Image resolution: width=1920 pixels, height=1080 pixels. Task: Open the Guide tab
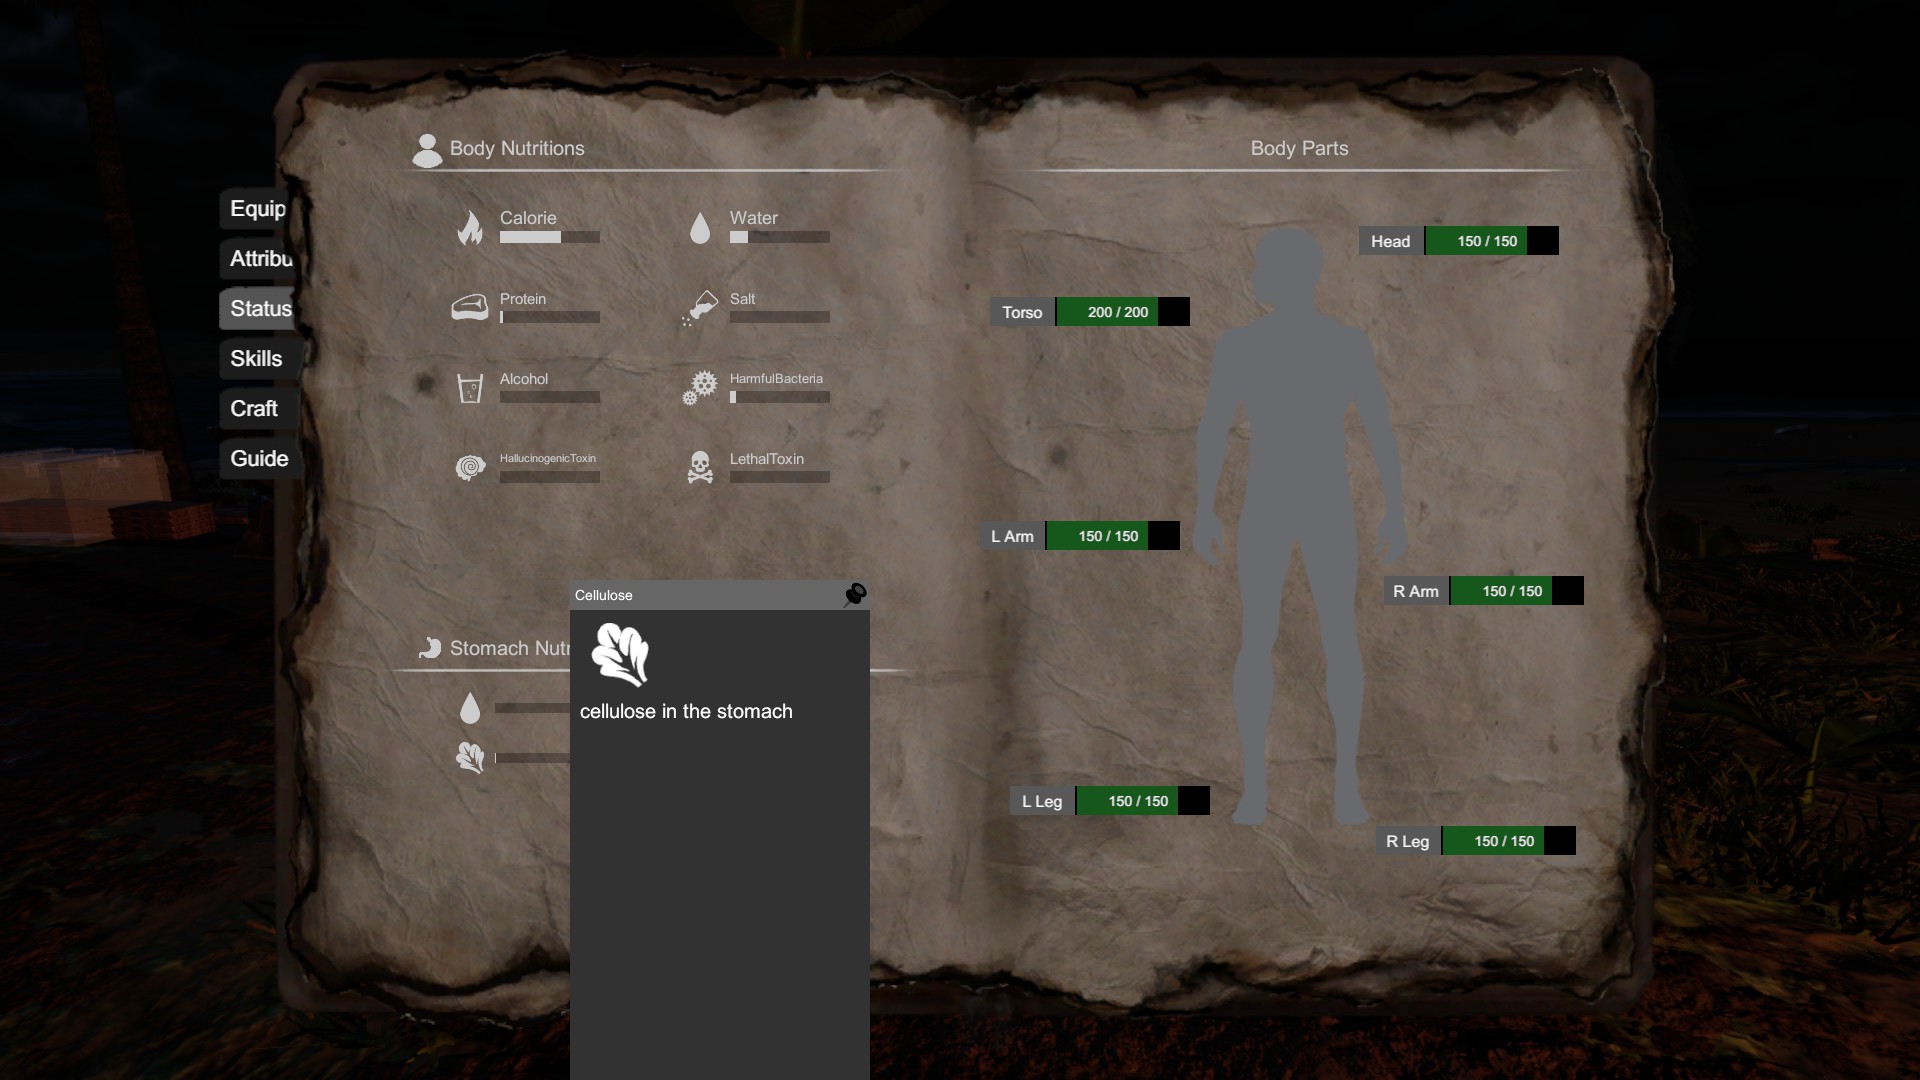coord(259,459)
